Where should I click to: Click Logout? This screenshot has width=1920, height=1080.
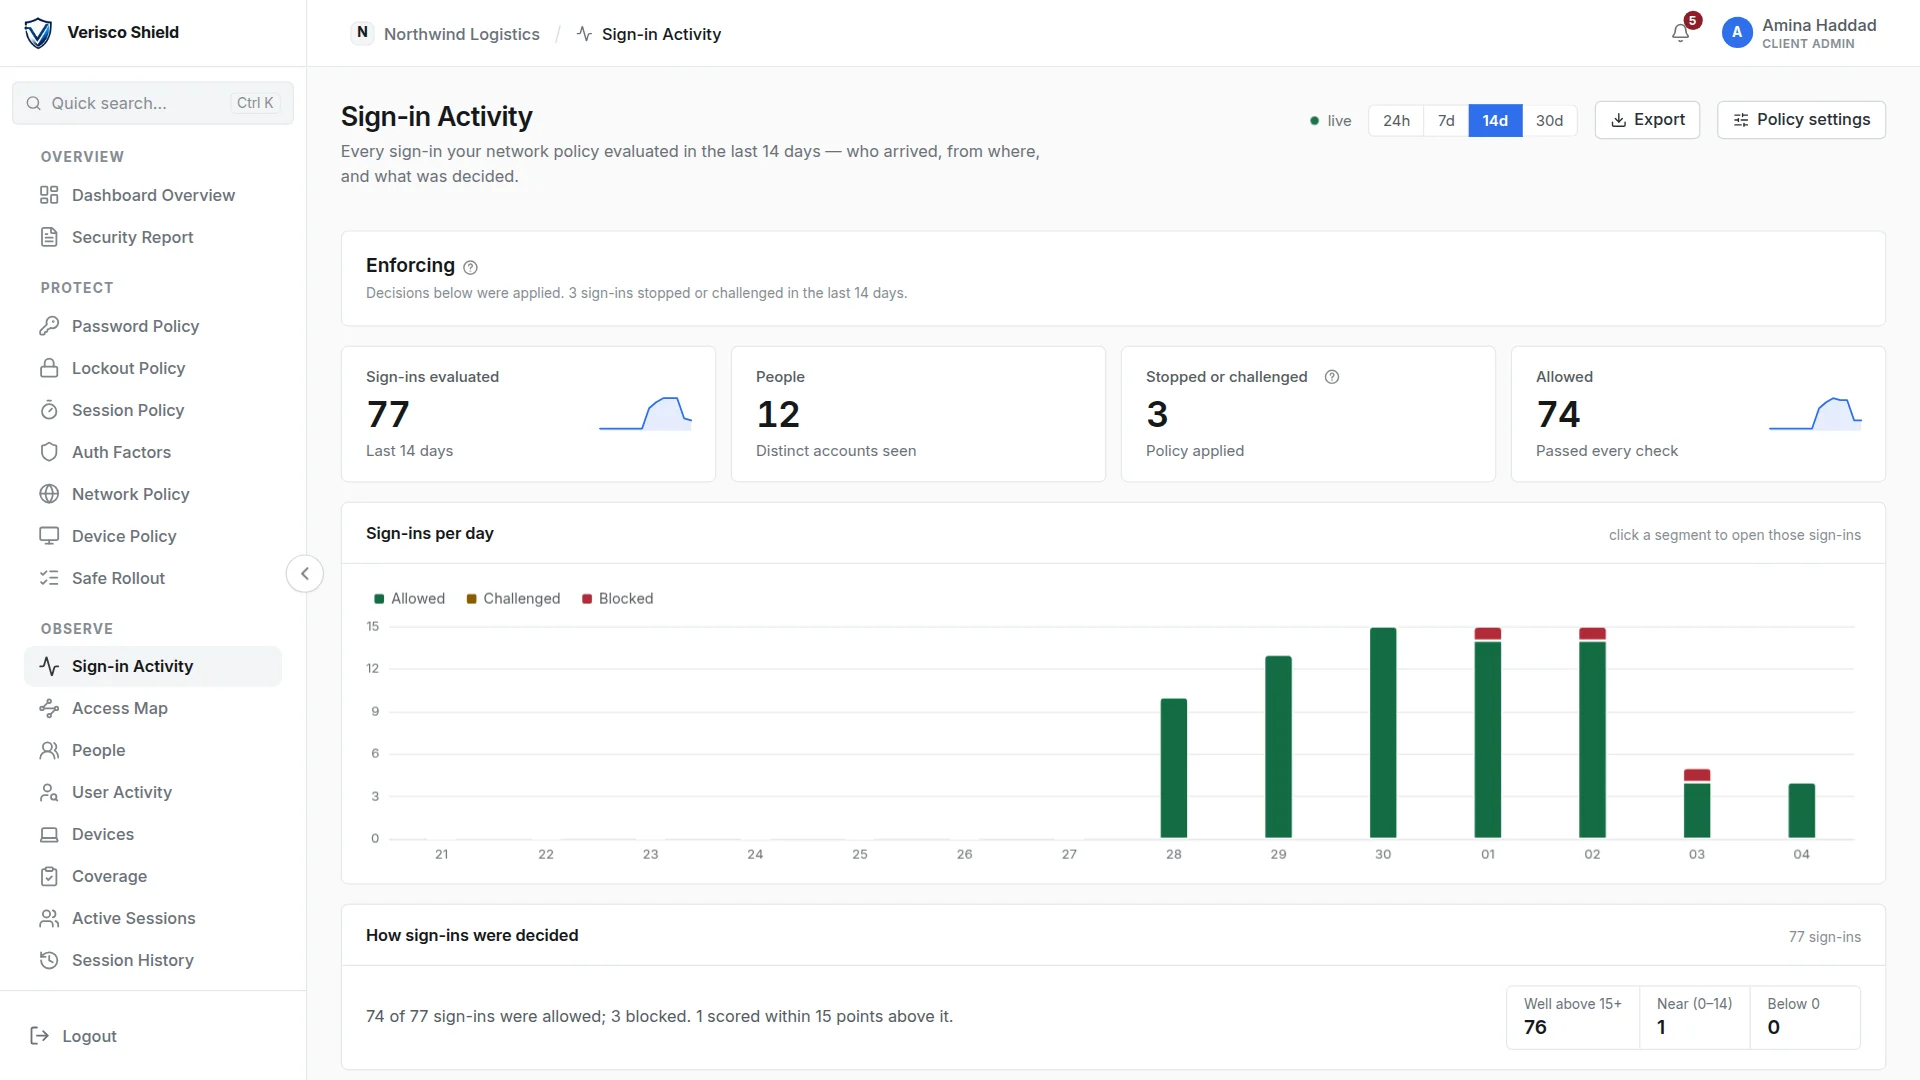[74, 1036]
